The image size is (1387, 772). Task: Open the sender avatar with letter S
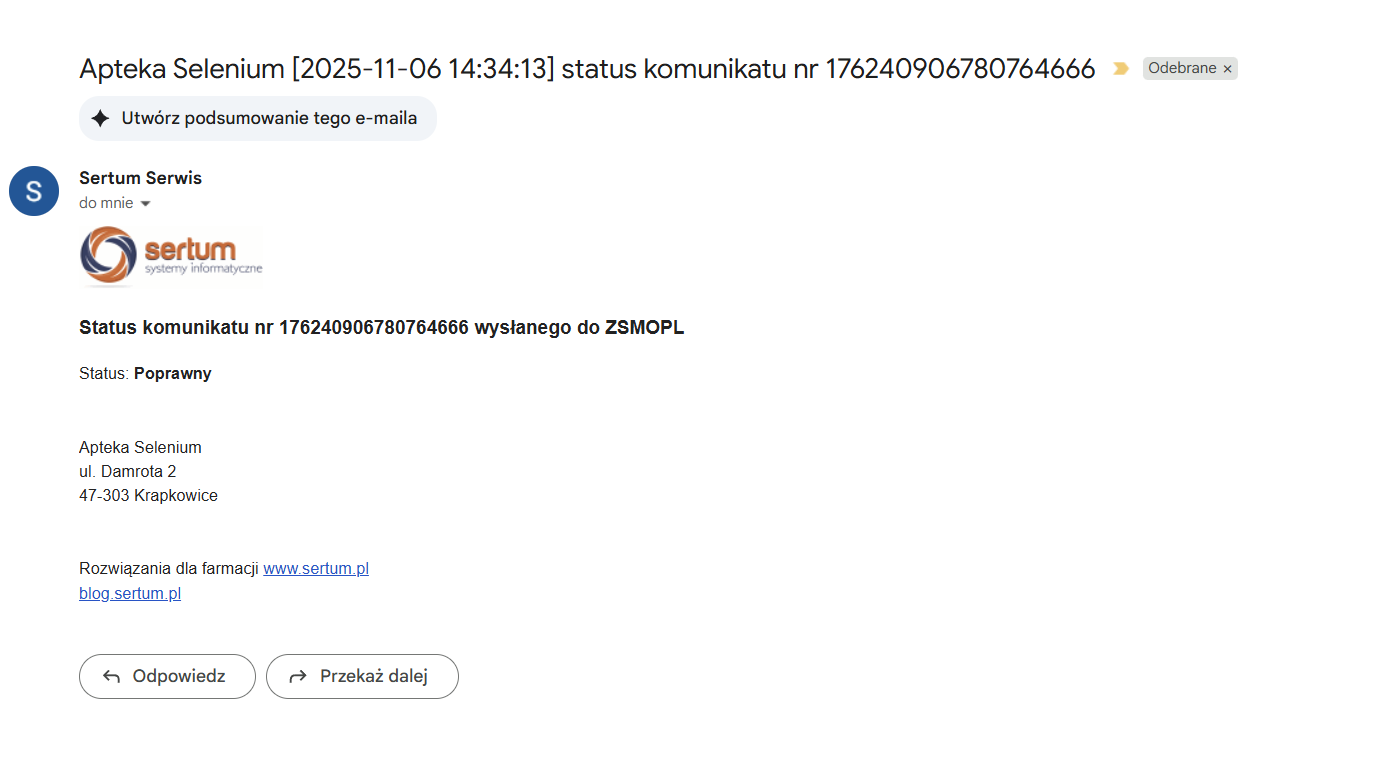coord(34,191)
